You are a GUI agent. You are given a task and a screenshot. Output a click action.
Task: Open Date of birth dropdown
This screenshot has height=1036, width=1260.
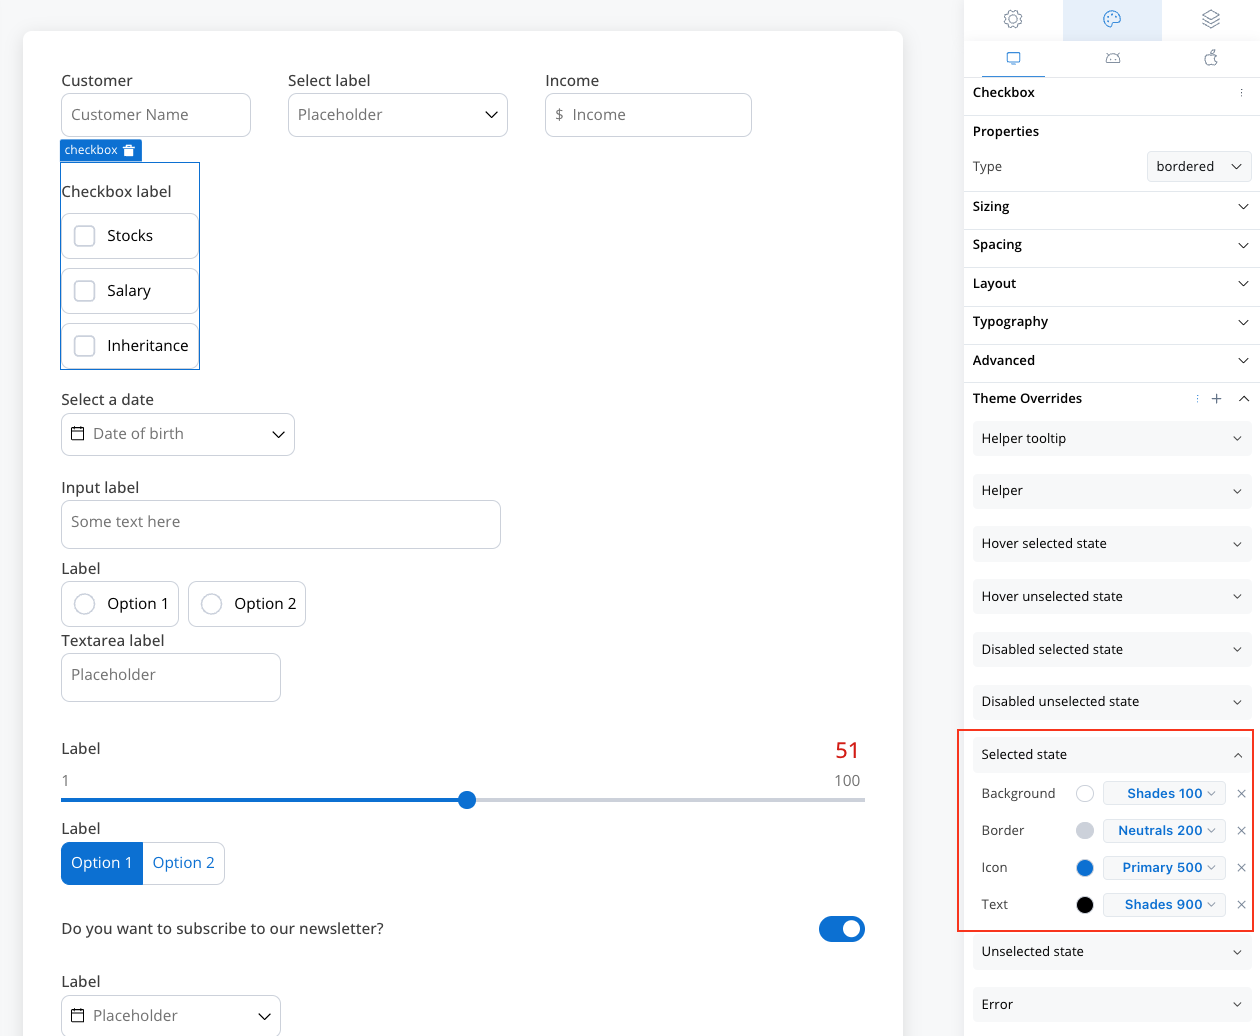point(178,434)
